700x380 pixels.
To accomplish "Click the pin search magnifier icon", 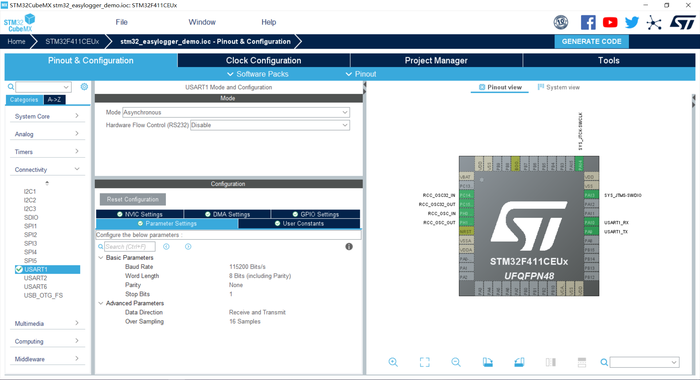I will tap(604, 362).
